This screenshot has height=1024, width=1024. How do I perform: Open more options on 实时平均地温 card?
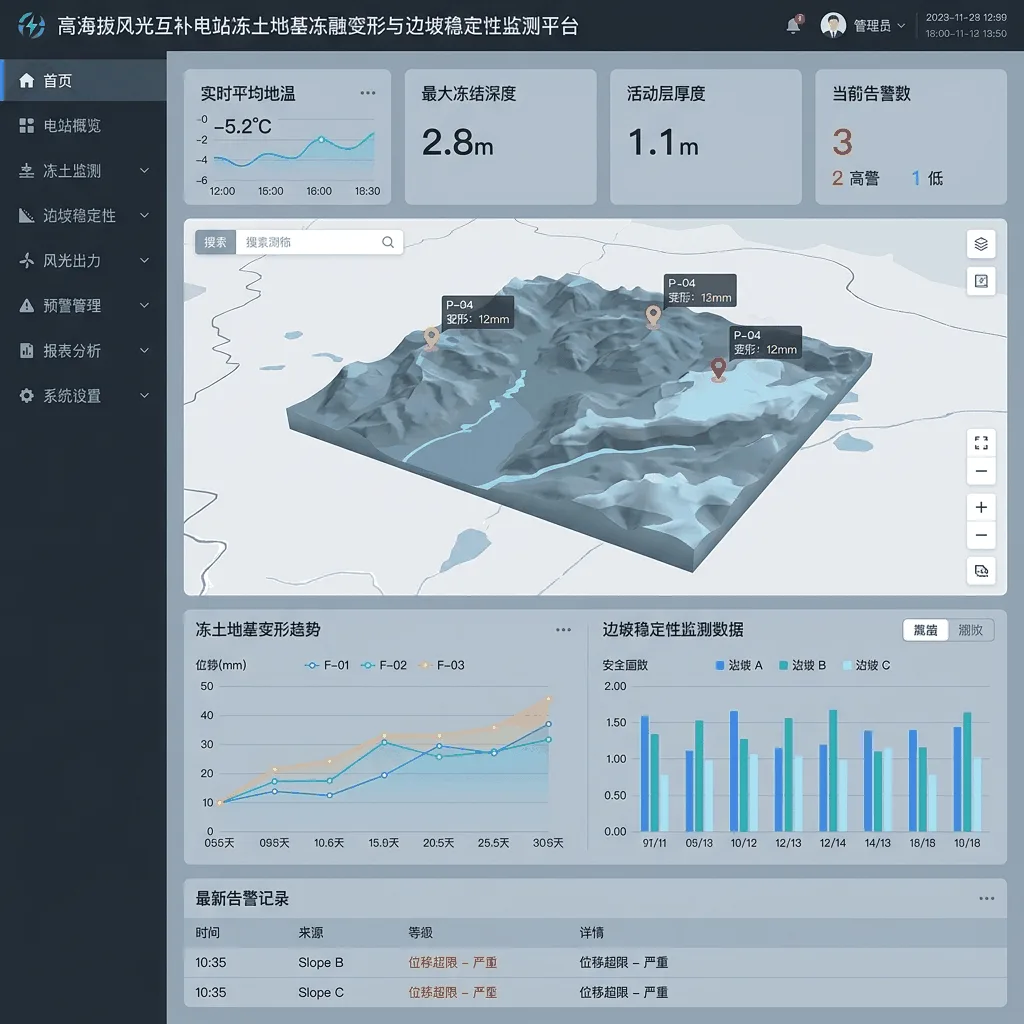(368, 93)
